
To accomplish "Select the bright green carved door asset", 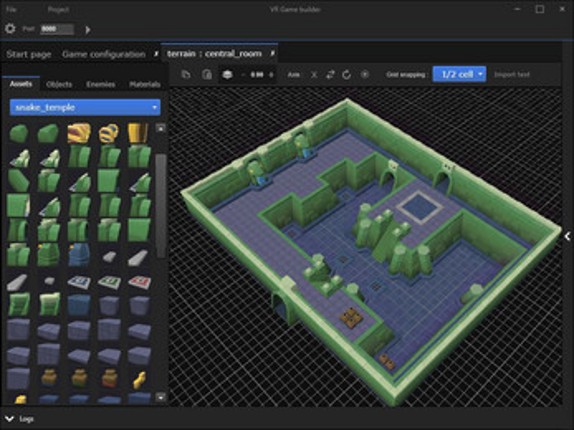I will pos(19,304).
